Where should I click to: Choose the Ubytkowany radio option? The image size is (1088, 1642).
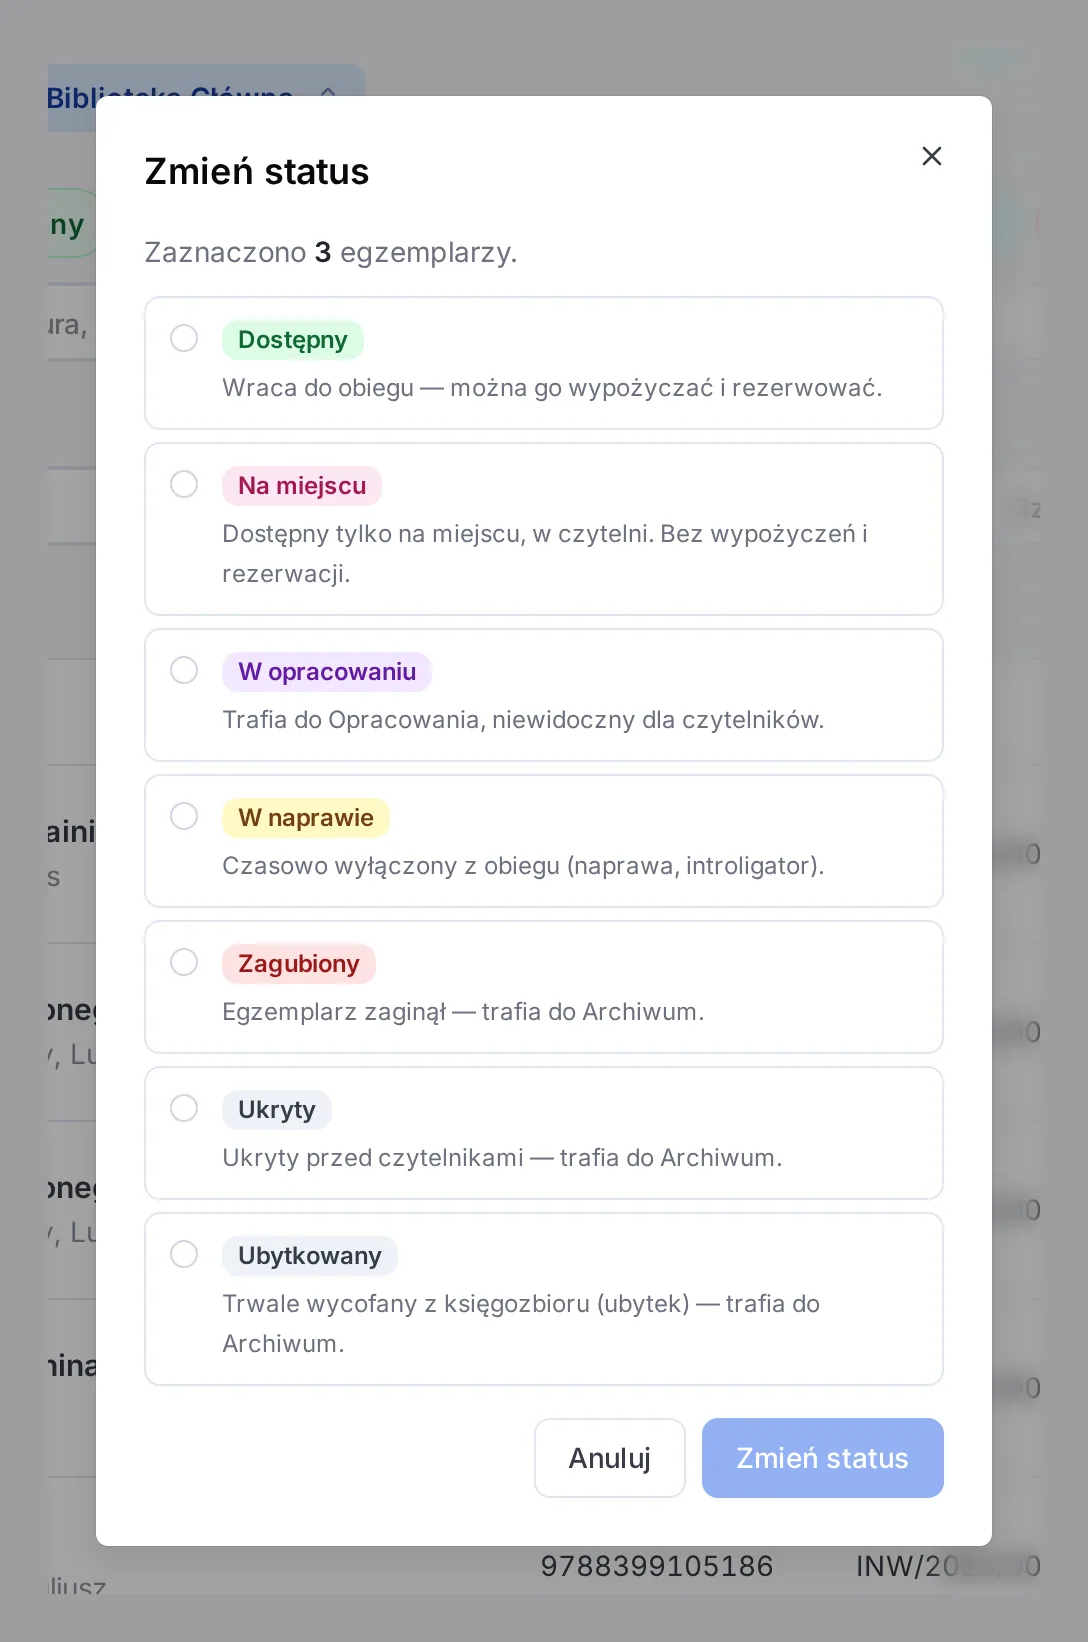click(184, 1254)
